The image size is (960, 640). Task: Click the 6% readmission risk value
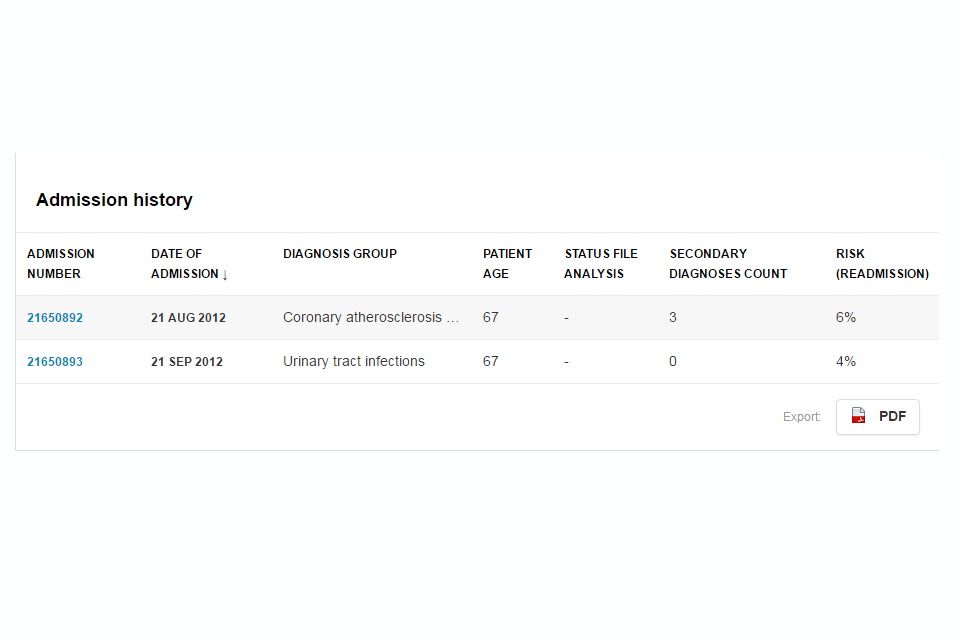tap(846, 318)
